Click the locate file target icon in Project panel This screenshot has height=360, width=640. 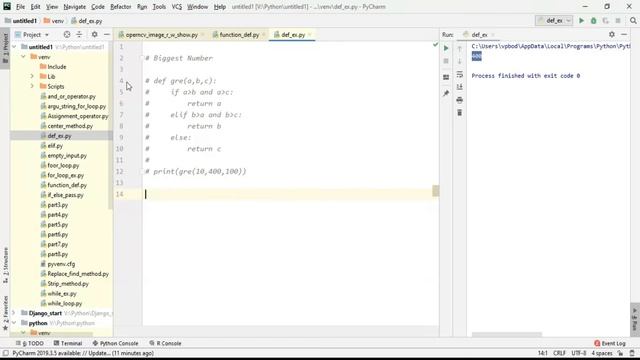point(67,35)
